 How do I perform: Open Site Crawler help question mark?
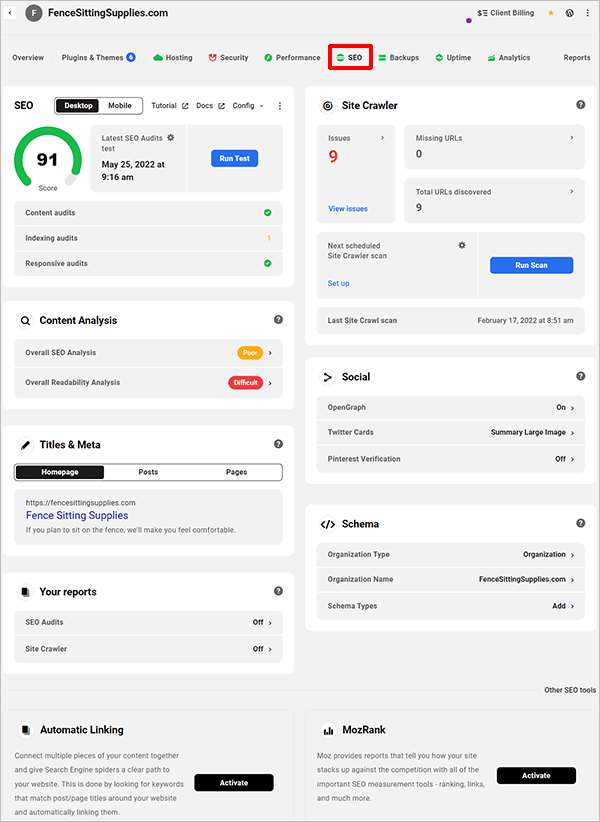(581, 105)
